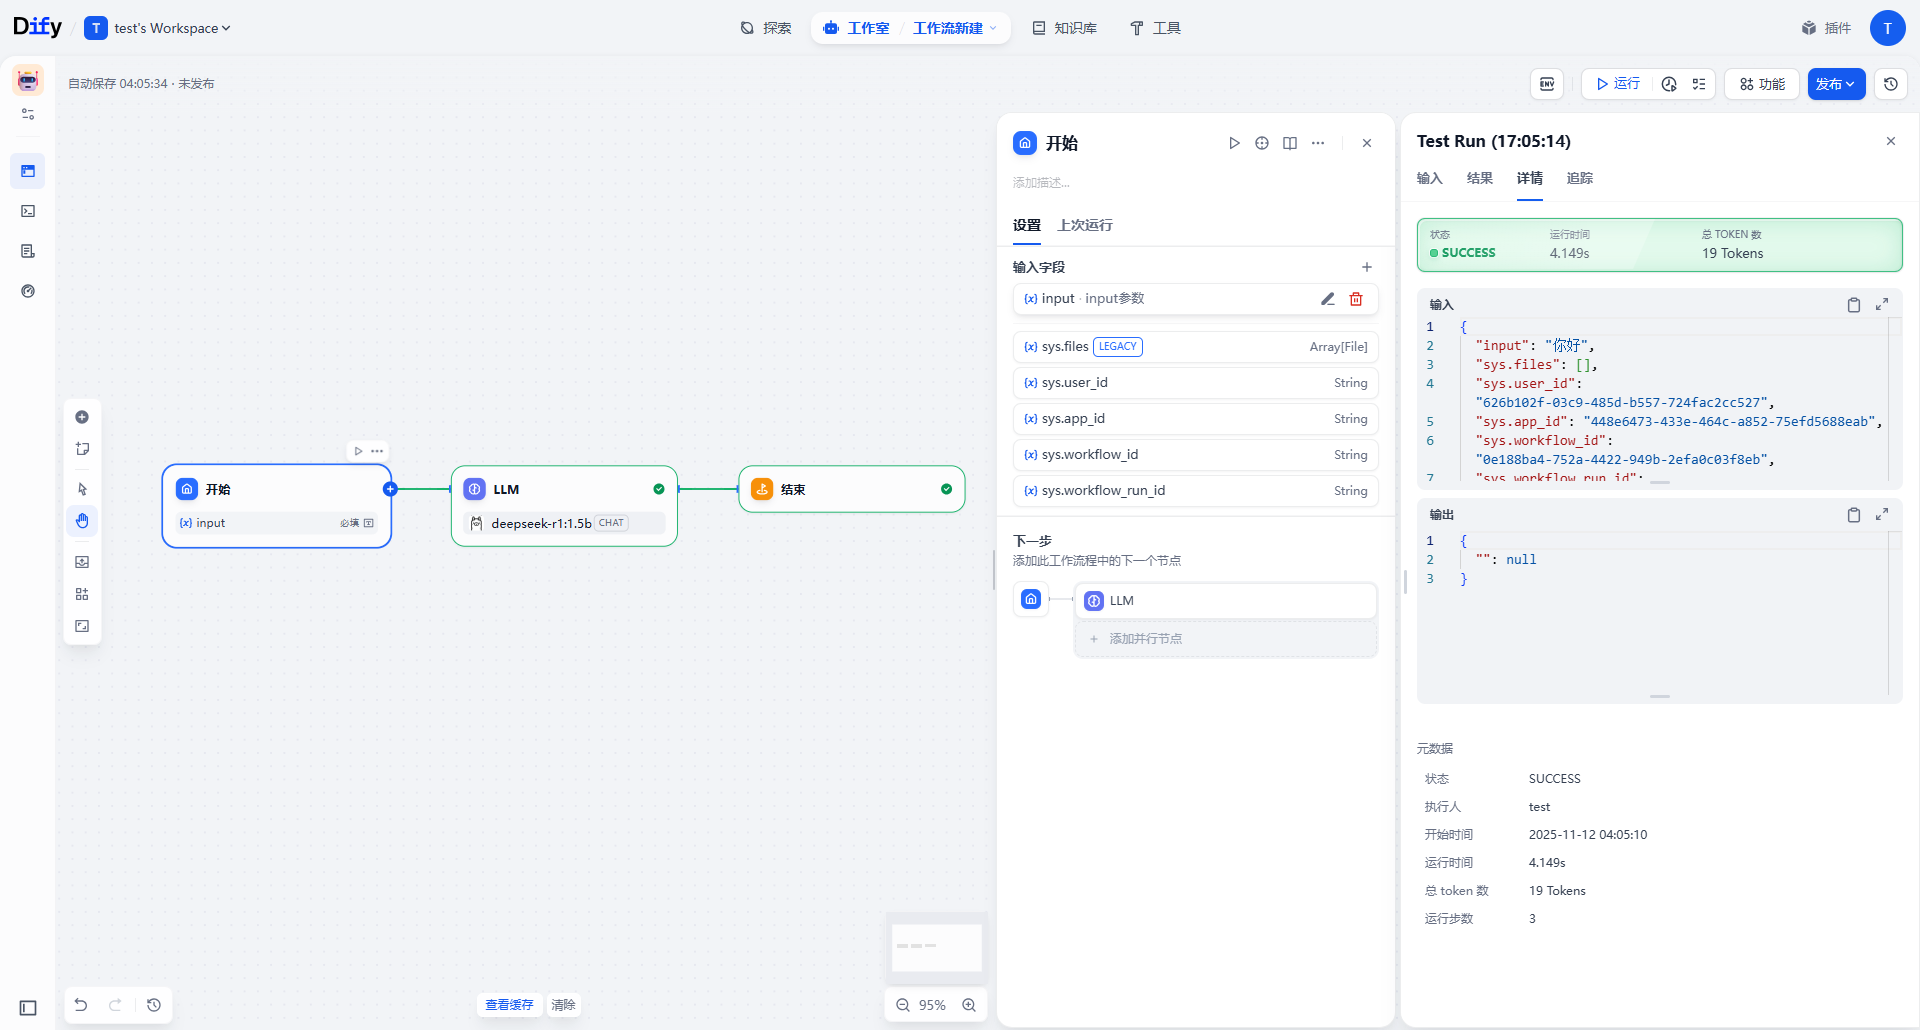Open help book icon in 开始 panel
The image size is (1920, 1030).
1290,143
